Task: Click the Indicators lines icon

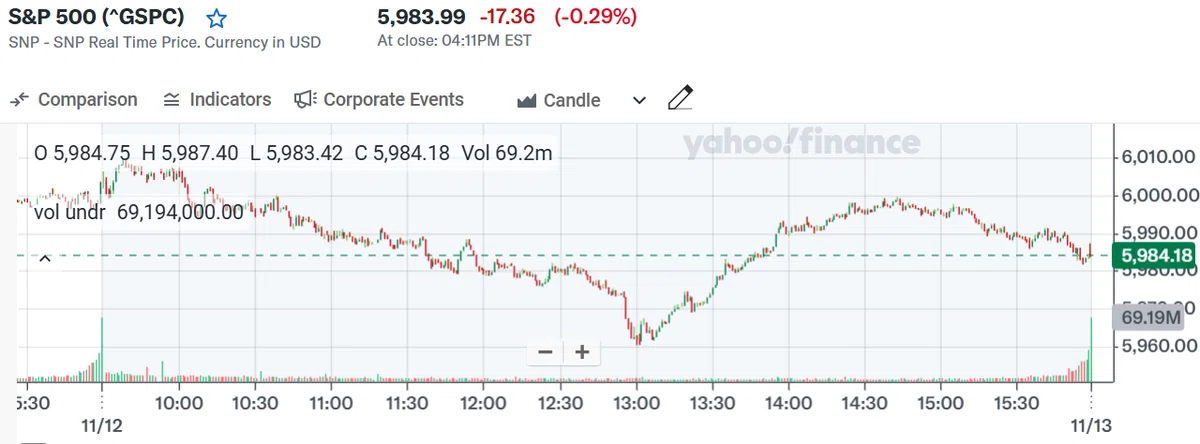Action: tap(172, 100)
